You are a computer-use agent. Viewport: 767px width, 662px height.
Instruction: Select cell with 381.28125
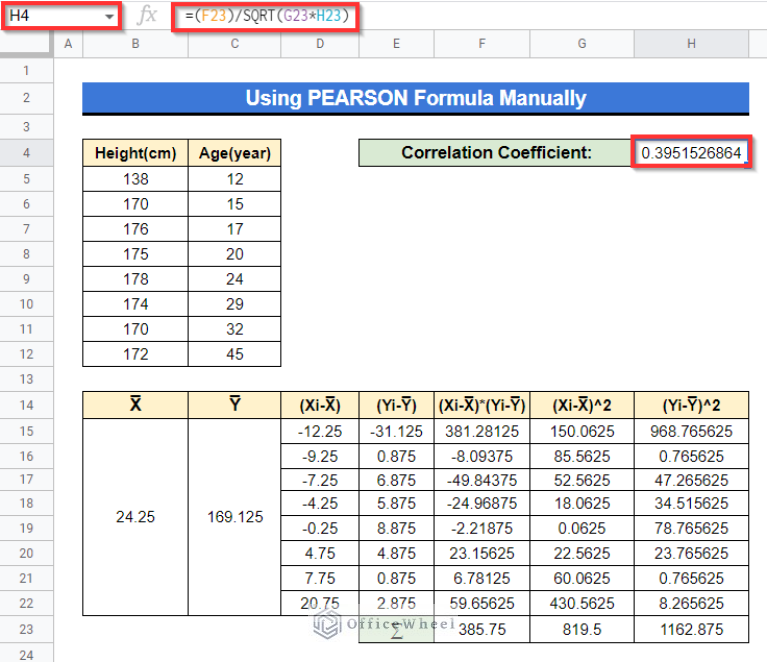tap(482, 431)
